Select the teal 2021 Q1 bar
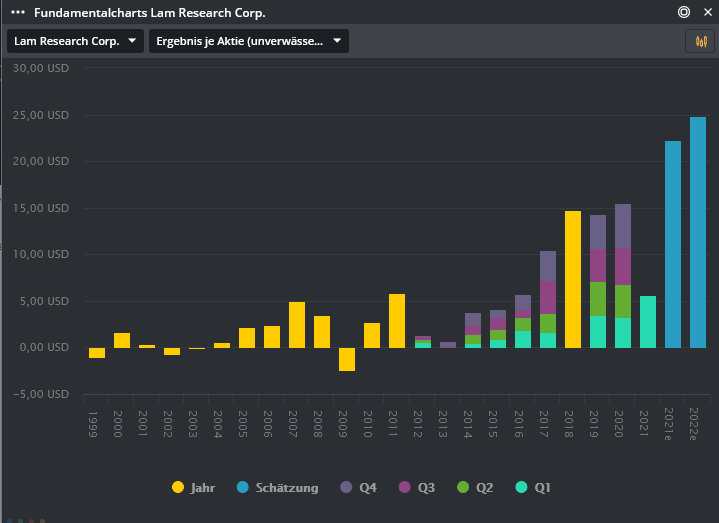Image resolution: width=719 pixels, height=523 pixels. click(648, 322)
